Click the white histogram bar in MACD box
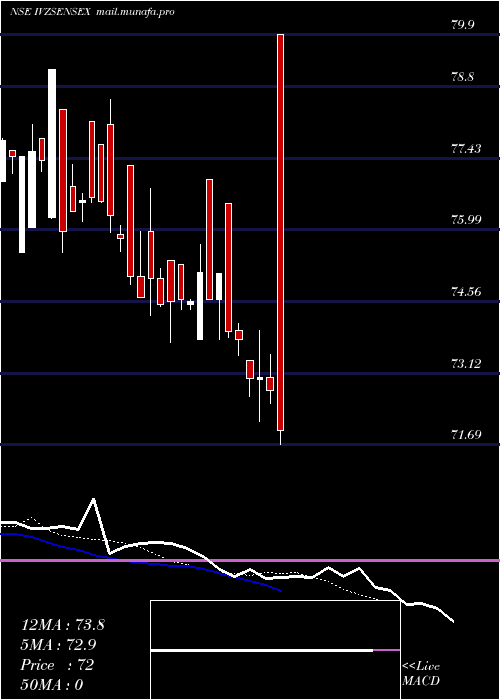500x700 pixels. [262, 651]
